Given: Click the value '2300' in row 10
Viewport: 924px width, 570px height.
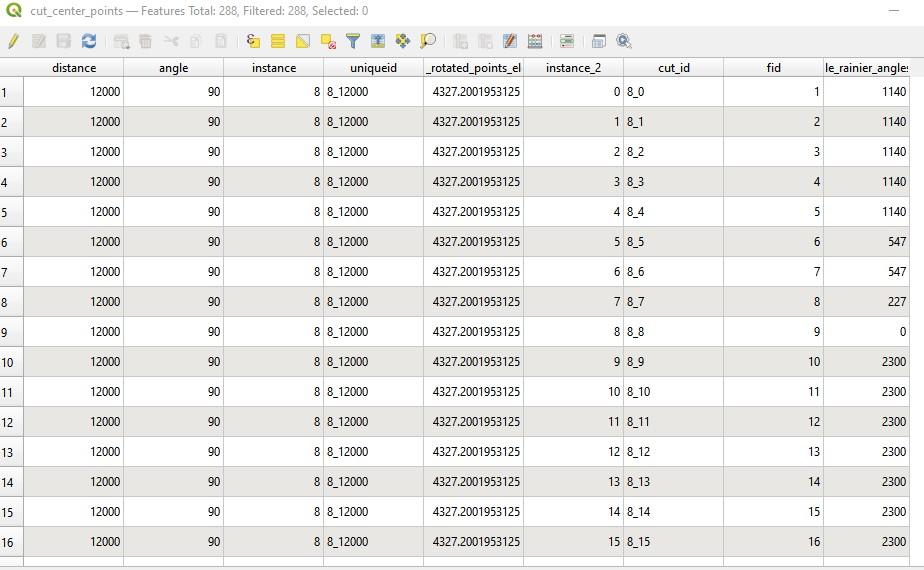Looking at the screenshot, I should coord(894,361).
